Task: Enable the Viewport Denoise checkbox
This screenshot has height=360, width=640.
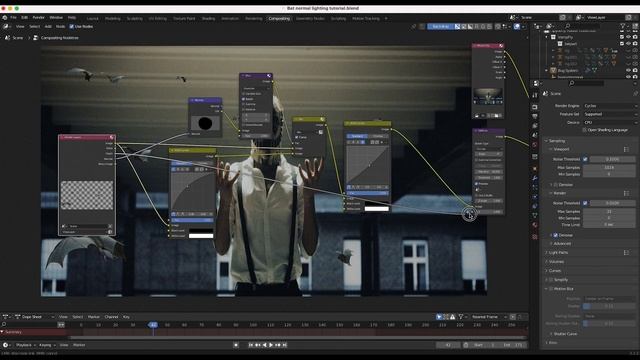Action: pos(556,185)
